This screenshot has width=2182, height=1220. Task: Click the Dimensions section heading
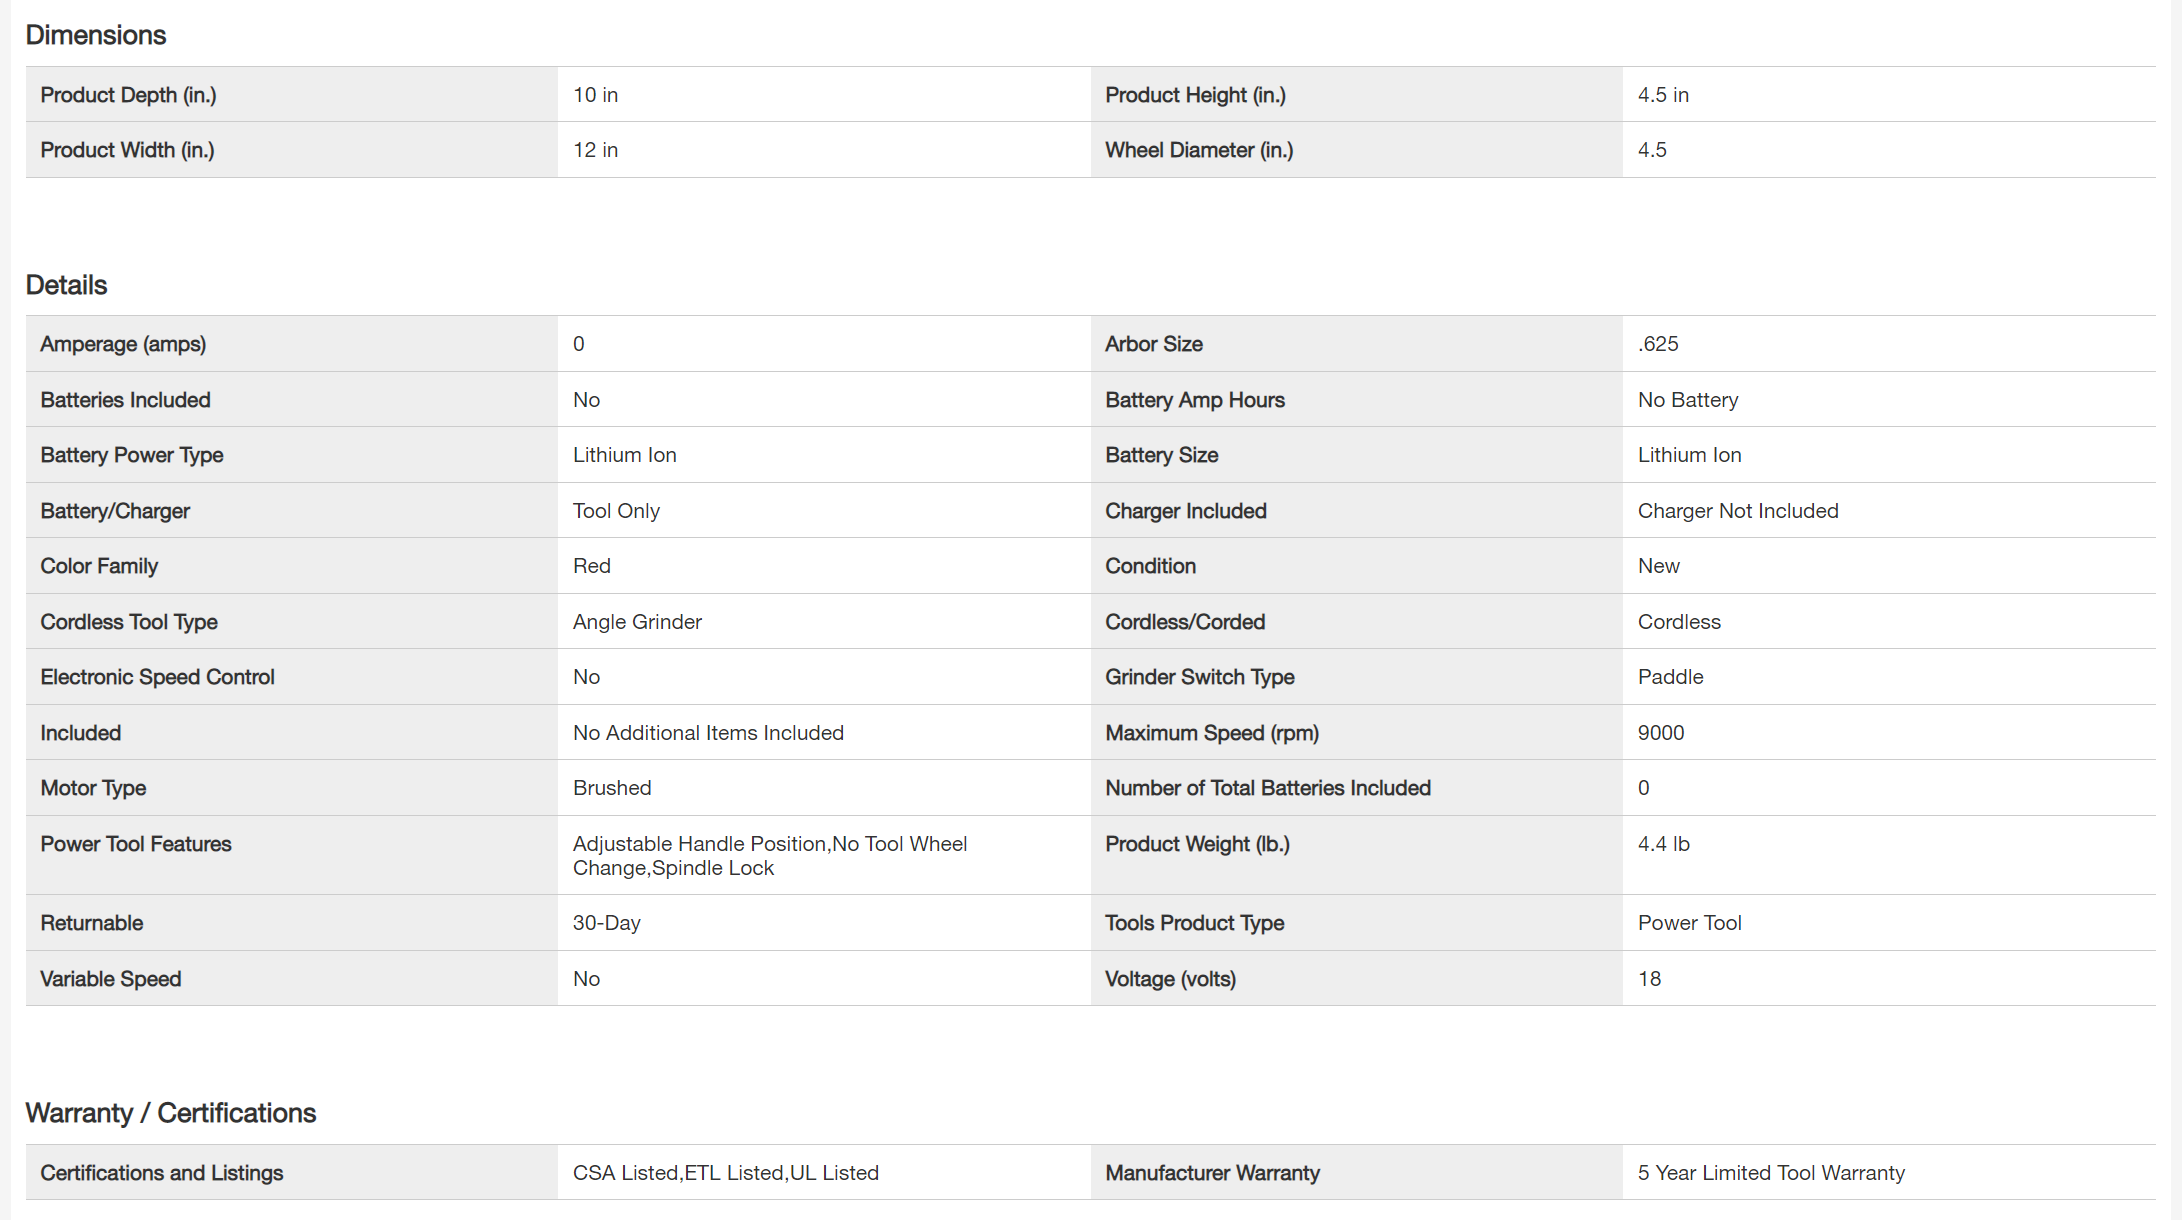click(x=96, y=35)
